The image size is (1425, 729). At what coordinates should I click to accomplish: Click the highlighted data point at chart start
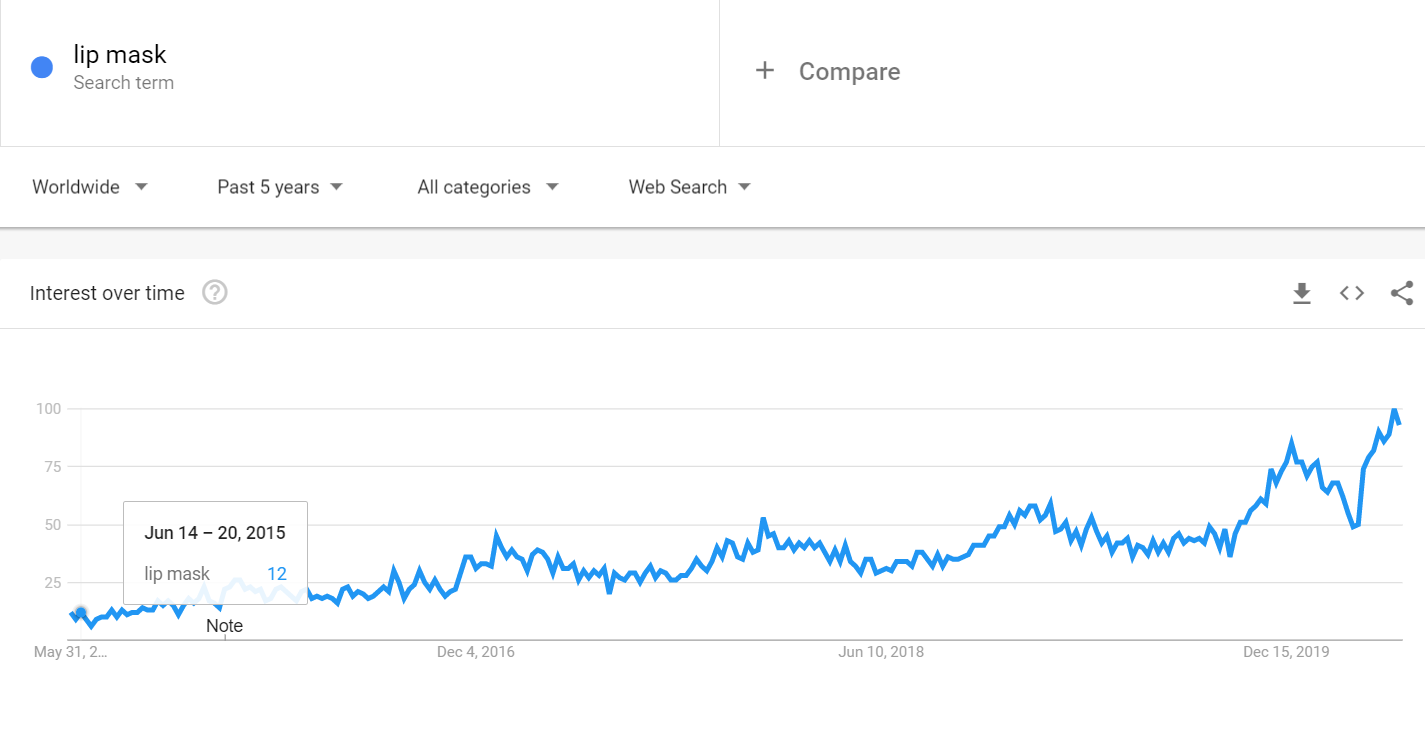81,612
